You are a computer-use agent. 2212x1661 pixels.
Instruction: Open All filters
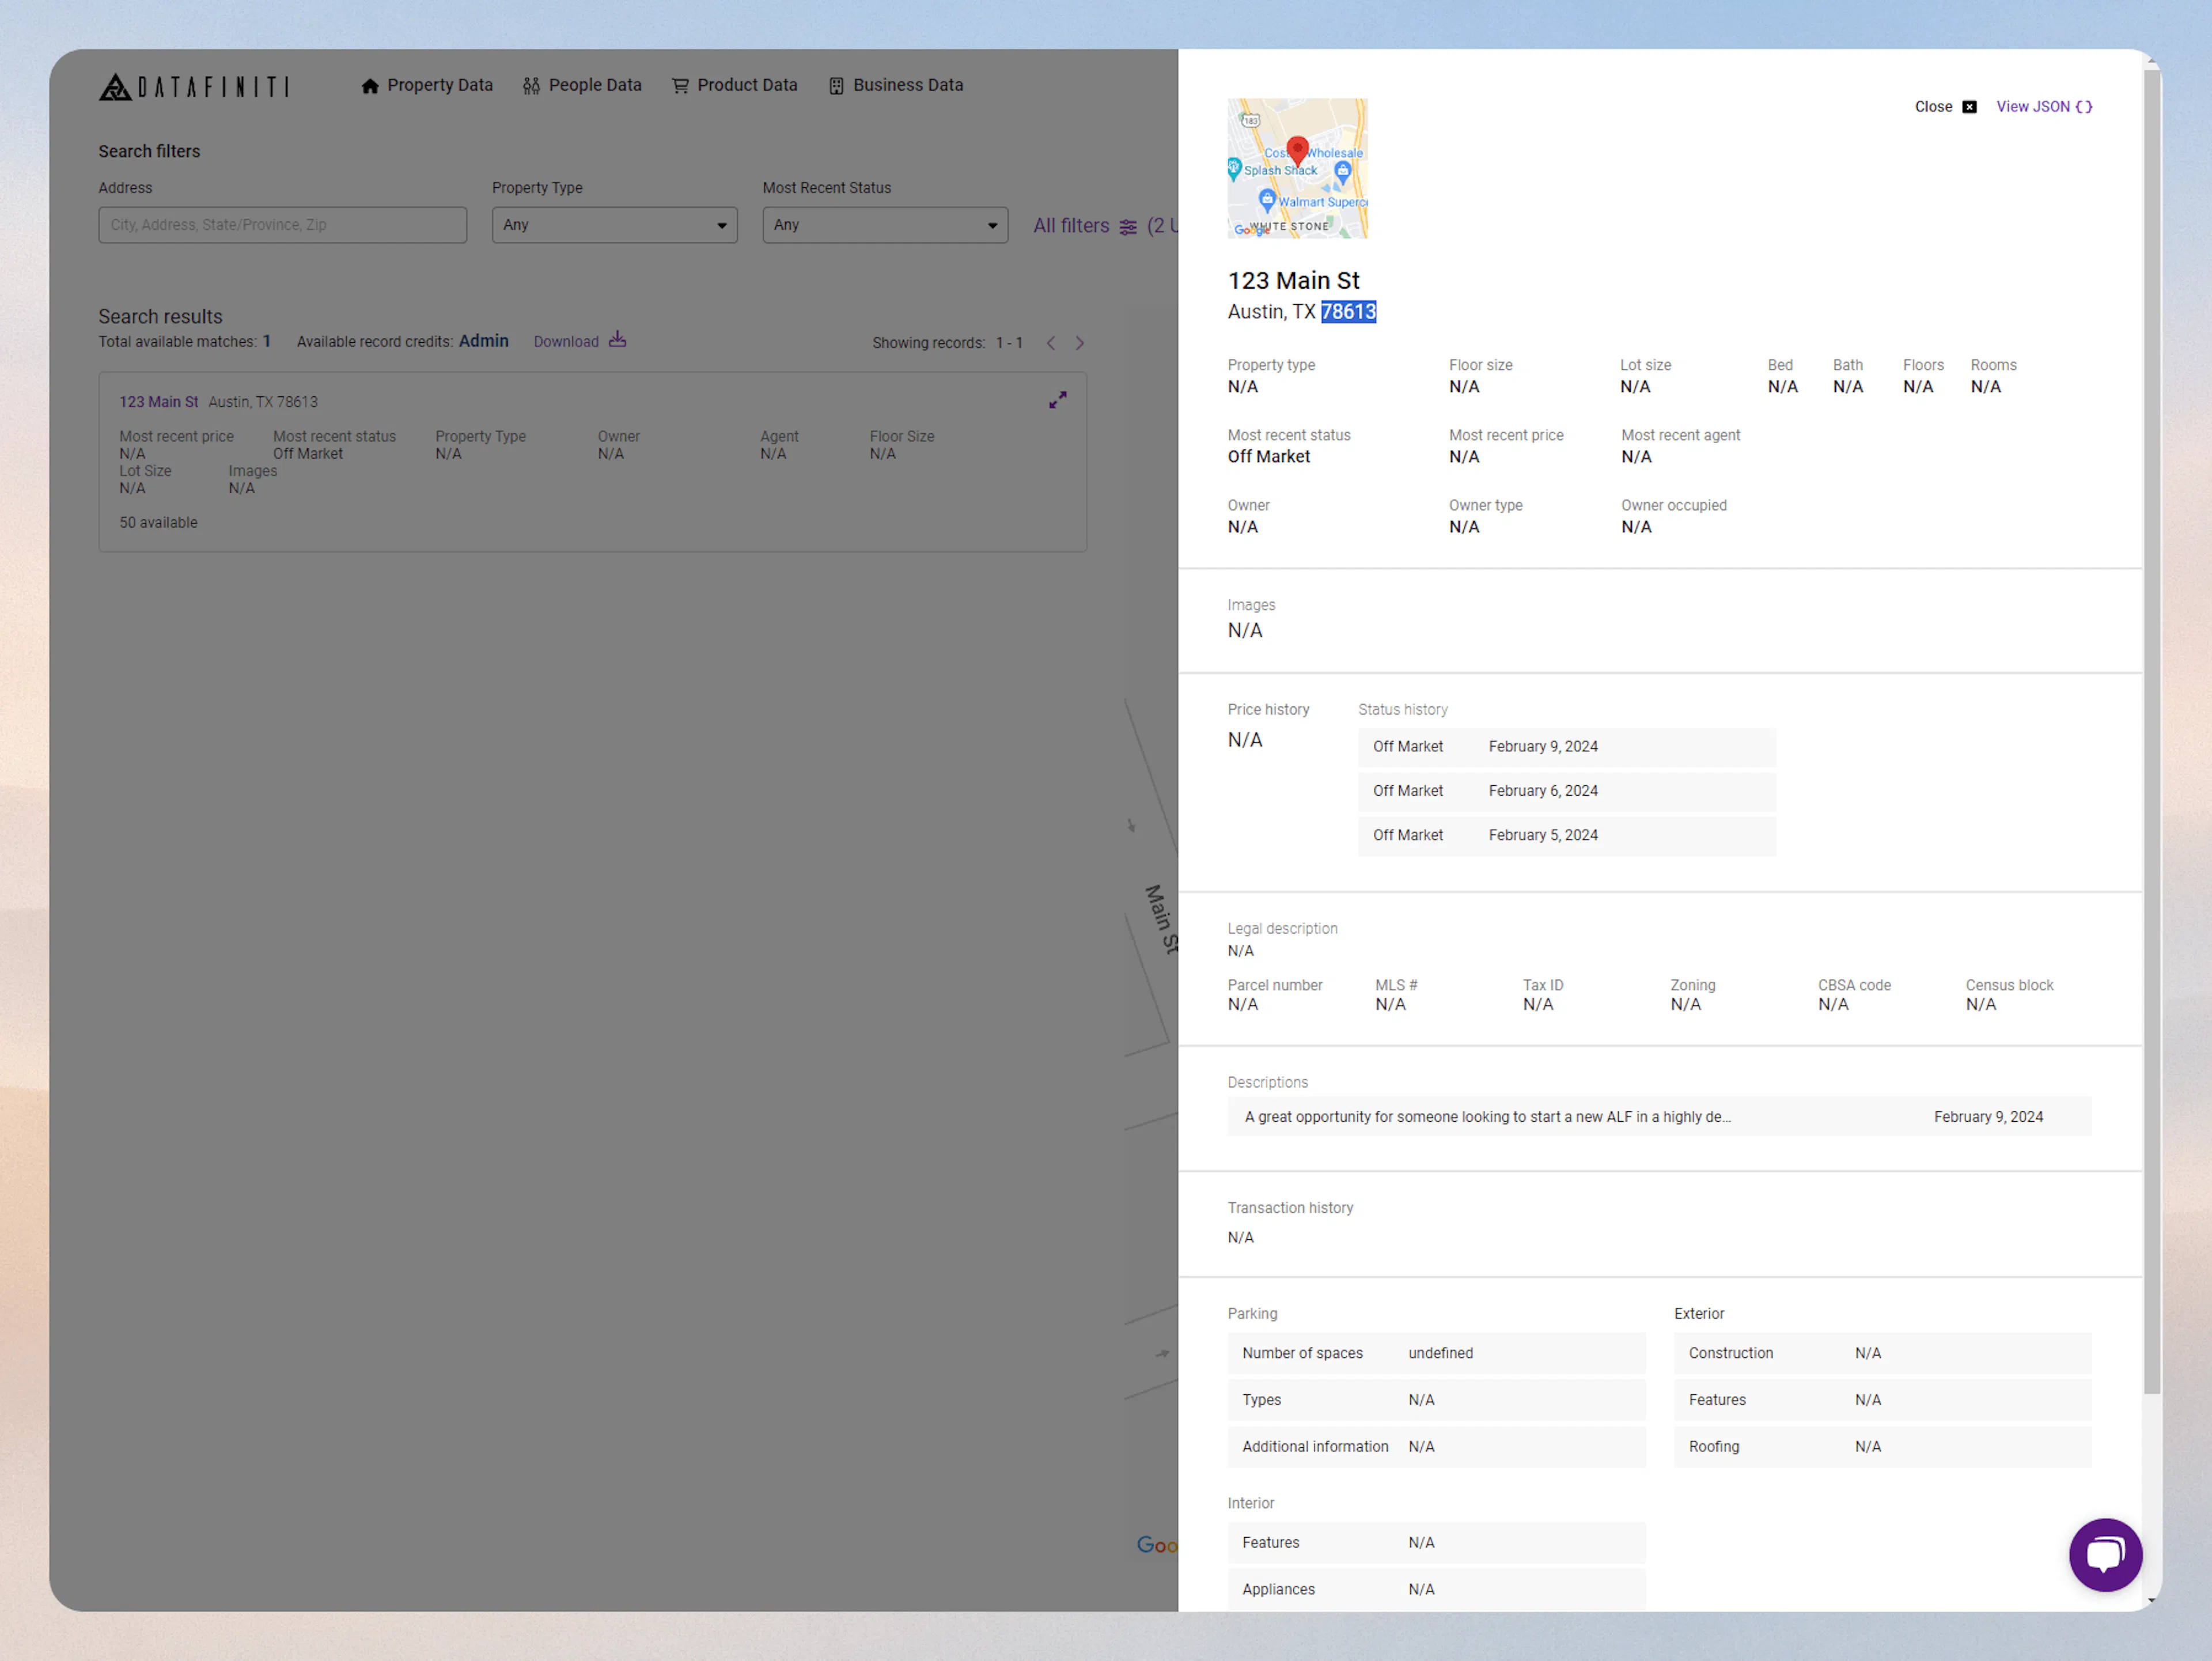click(x=1071, y=226)
